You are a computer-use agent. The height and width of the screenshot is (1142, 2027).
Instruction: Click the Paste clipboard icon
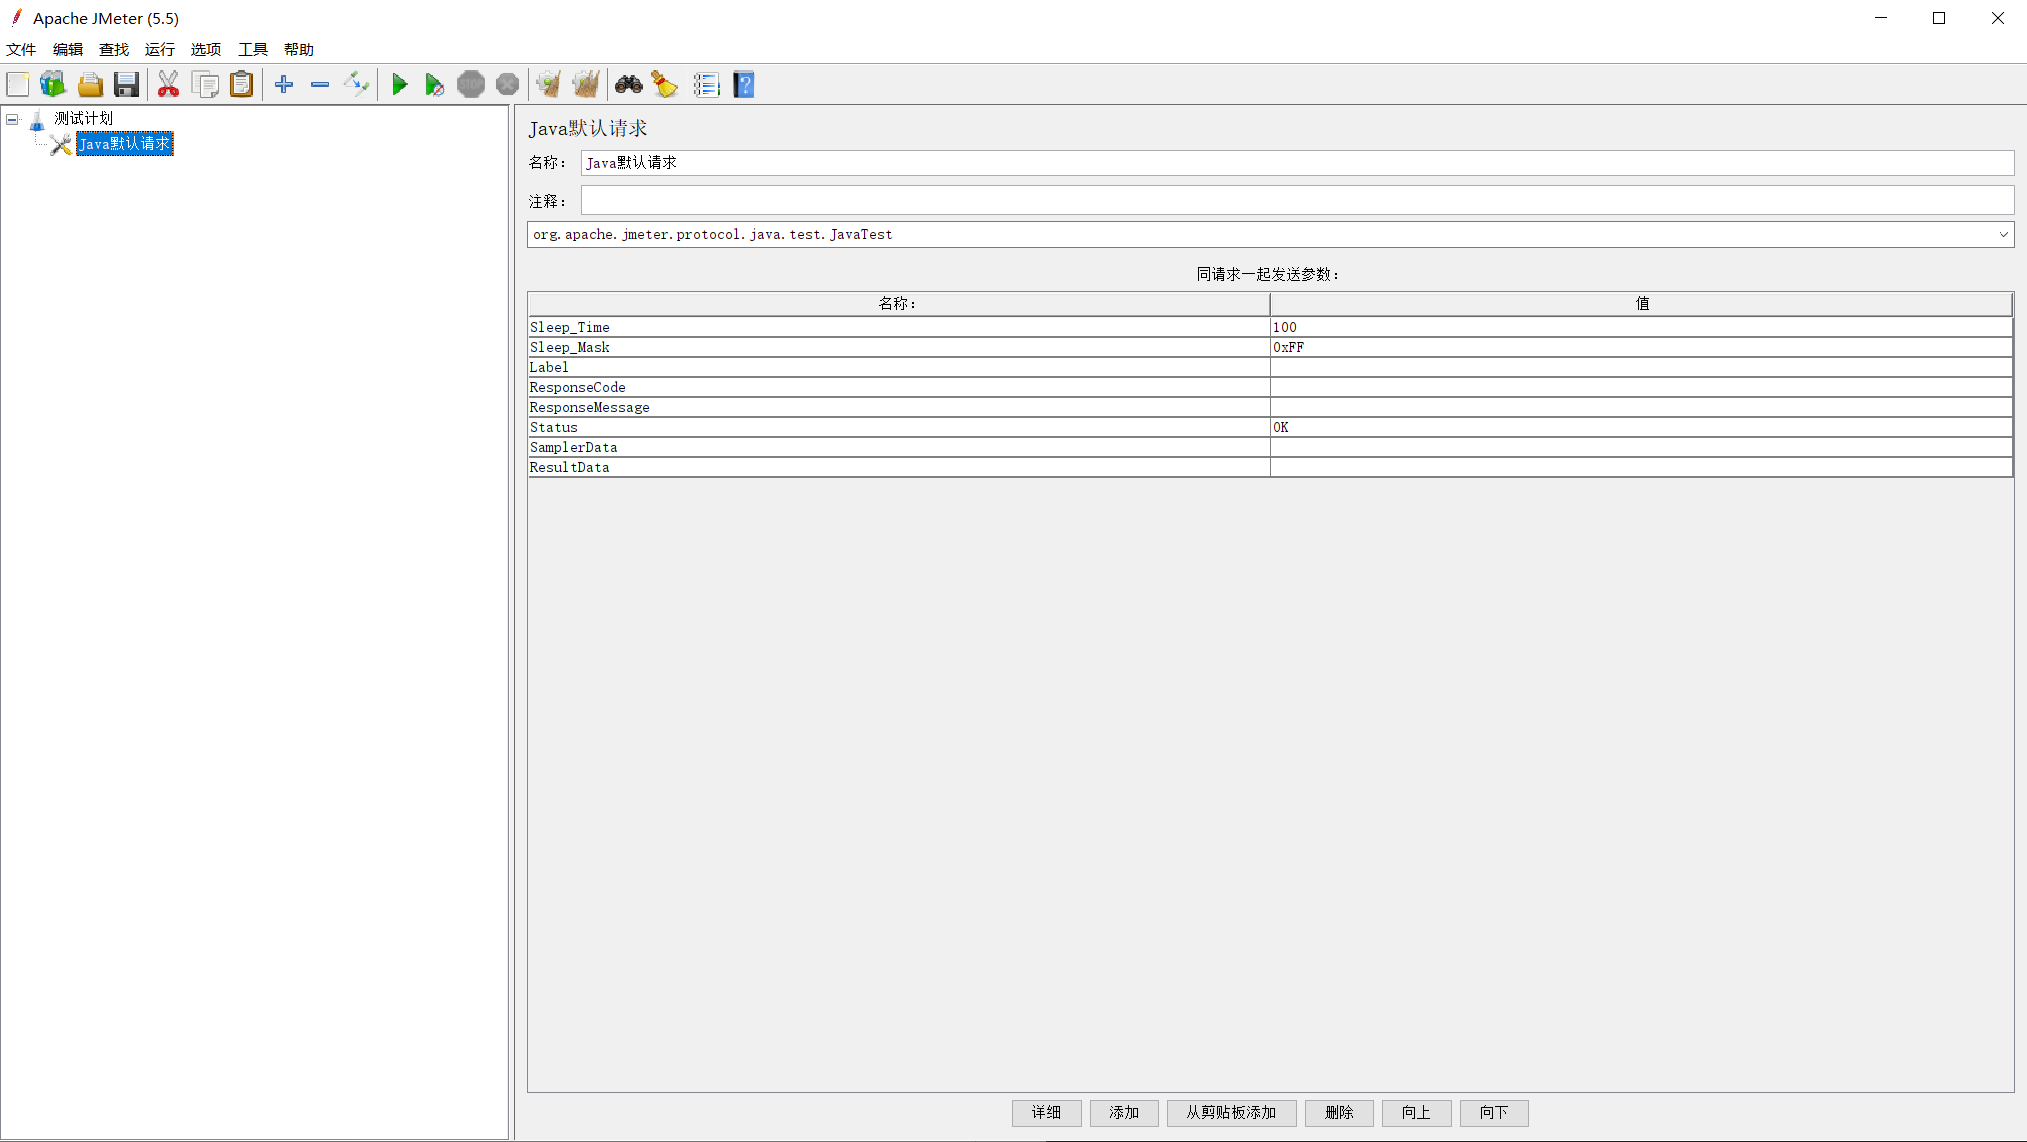242,85
